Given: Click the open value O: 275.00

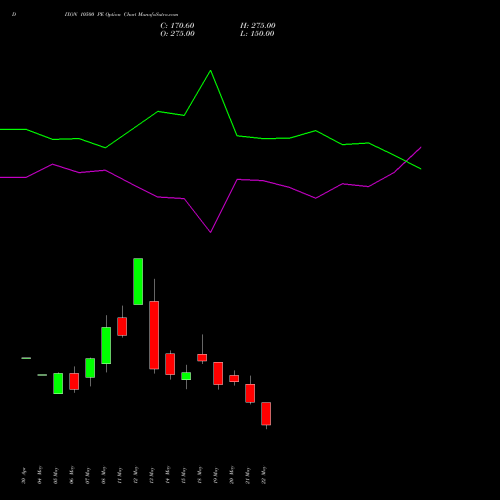Looking at the screenshot, I should click(177, 34).
